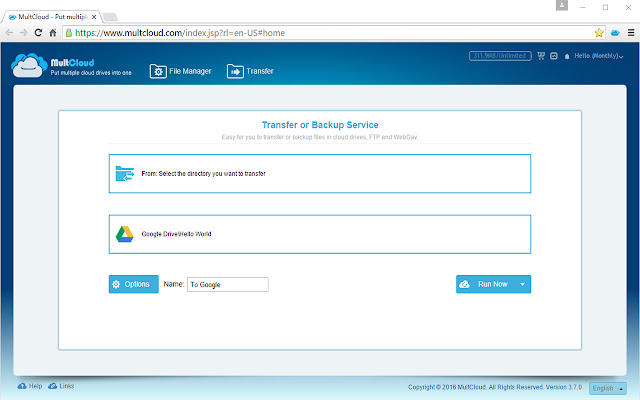
Task: Click the File Manager folder icon
Action: coord(158,71)
